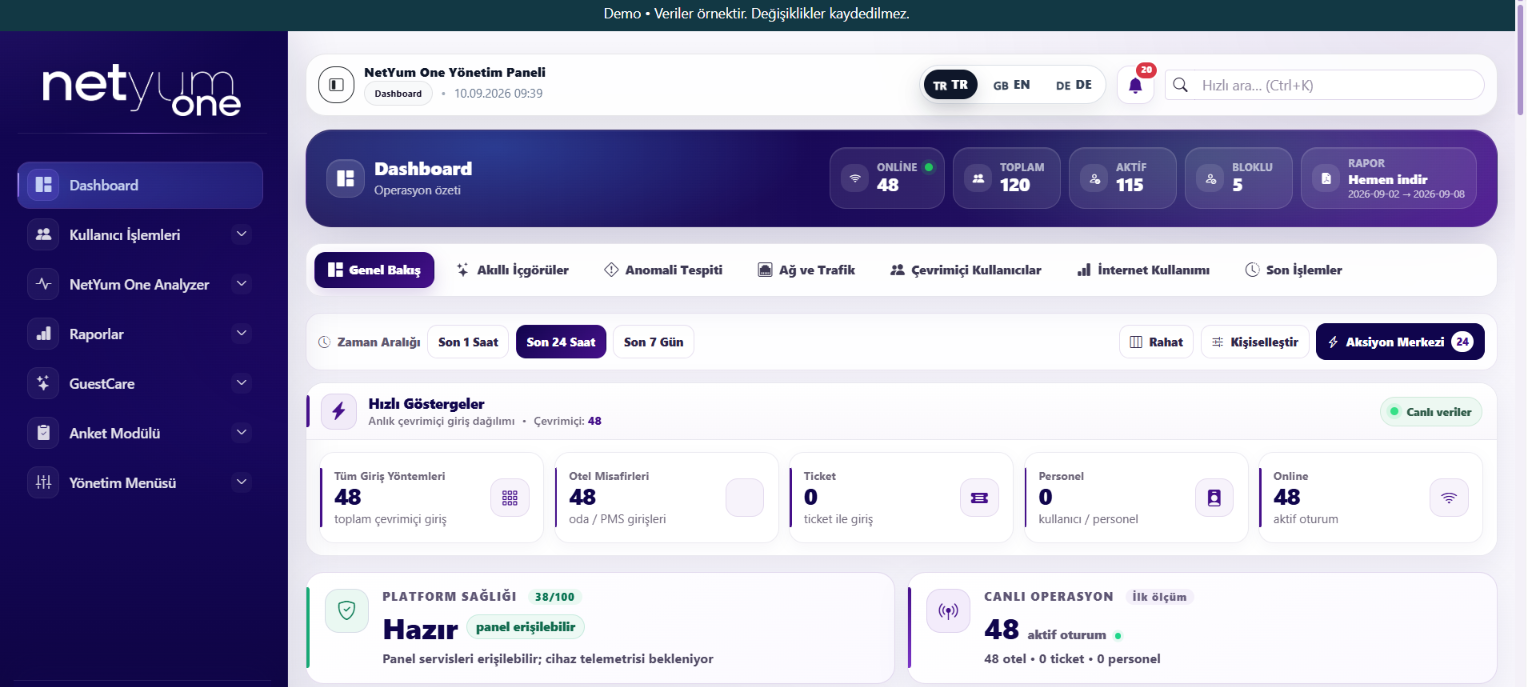Click Hemen indir report download
1528x687 pixels.
click(1387, 179)
